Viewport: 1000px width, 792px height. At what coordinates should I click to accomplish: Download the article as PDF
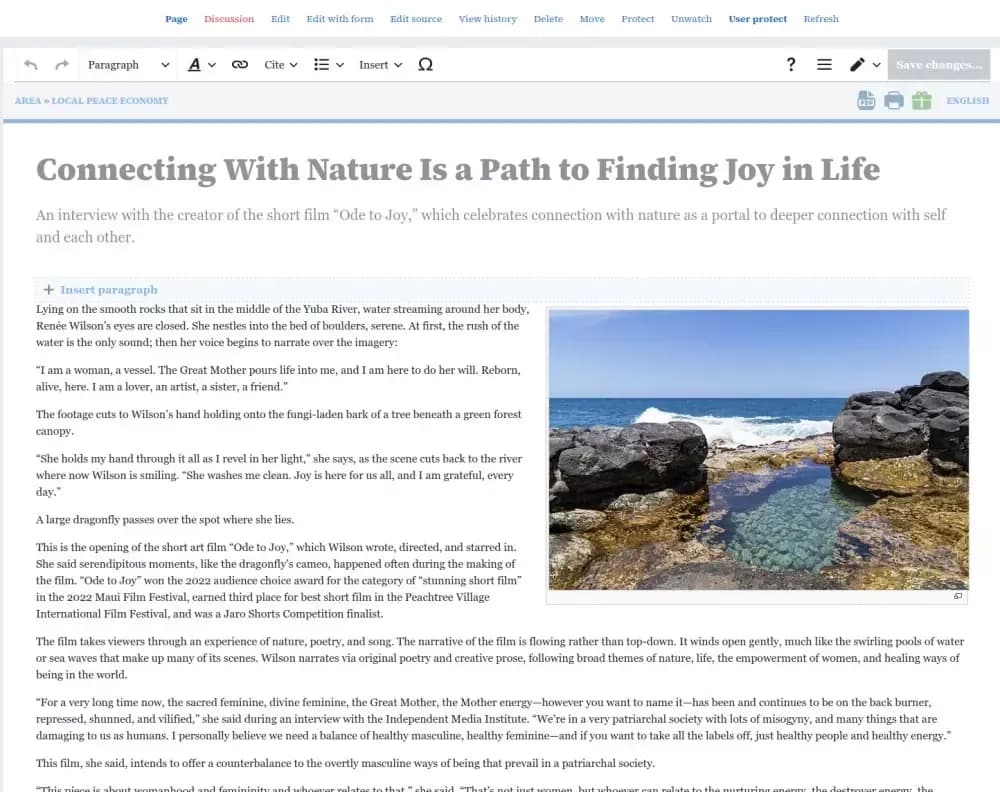point(865,100)
